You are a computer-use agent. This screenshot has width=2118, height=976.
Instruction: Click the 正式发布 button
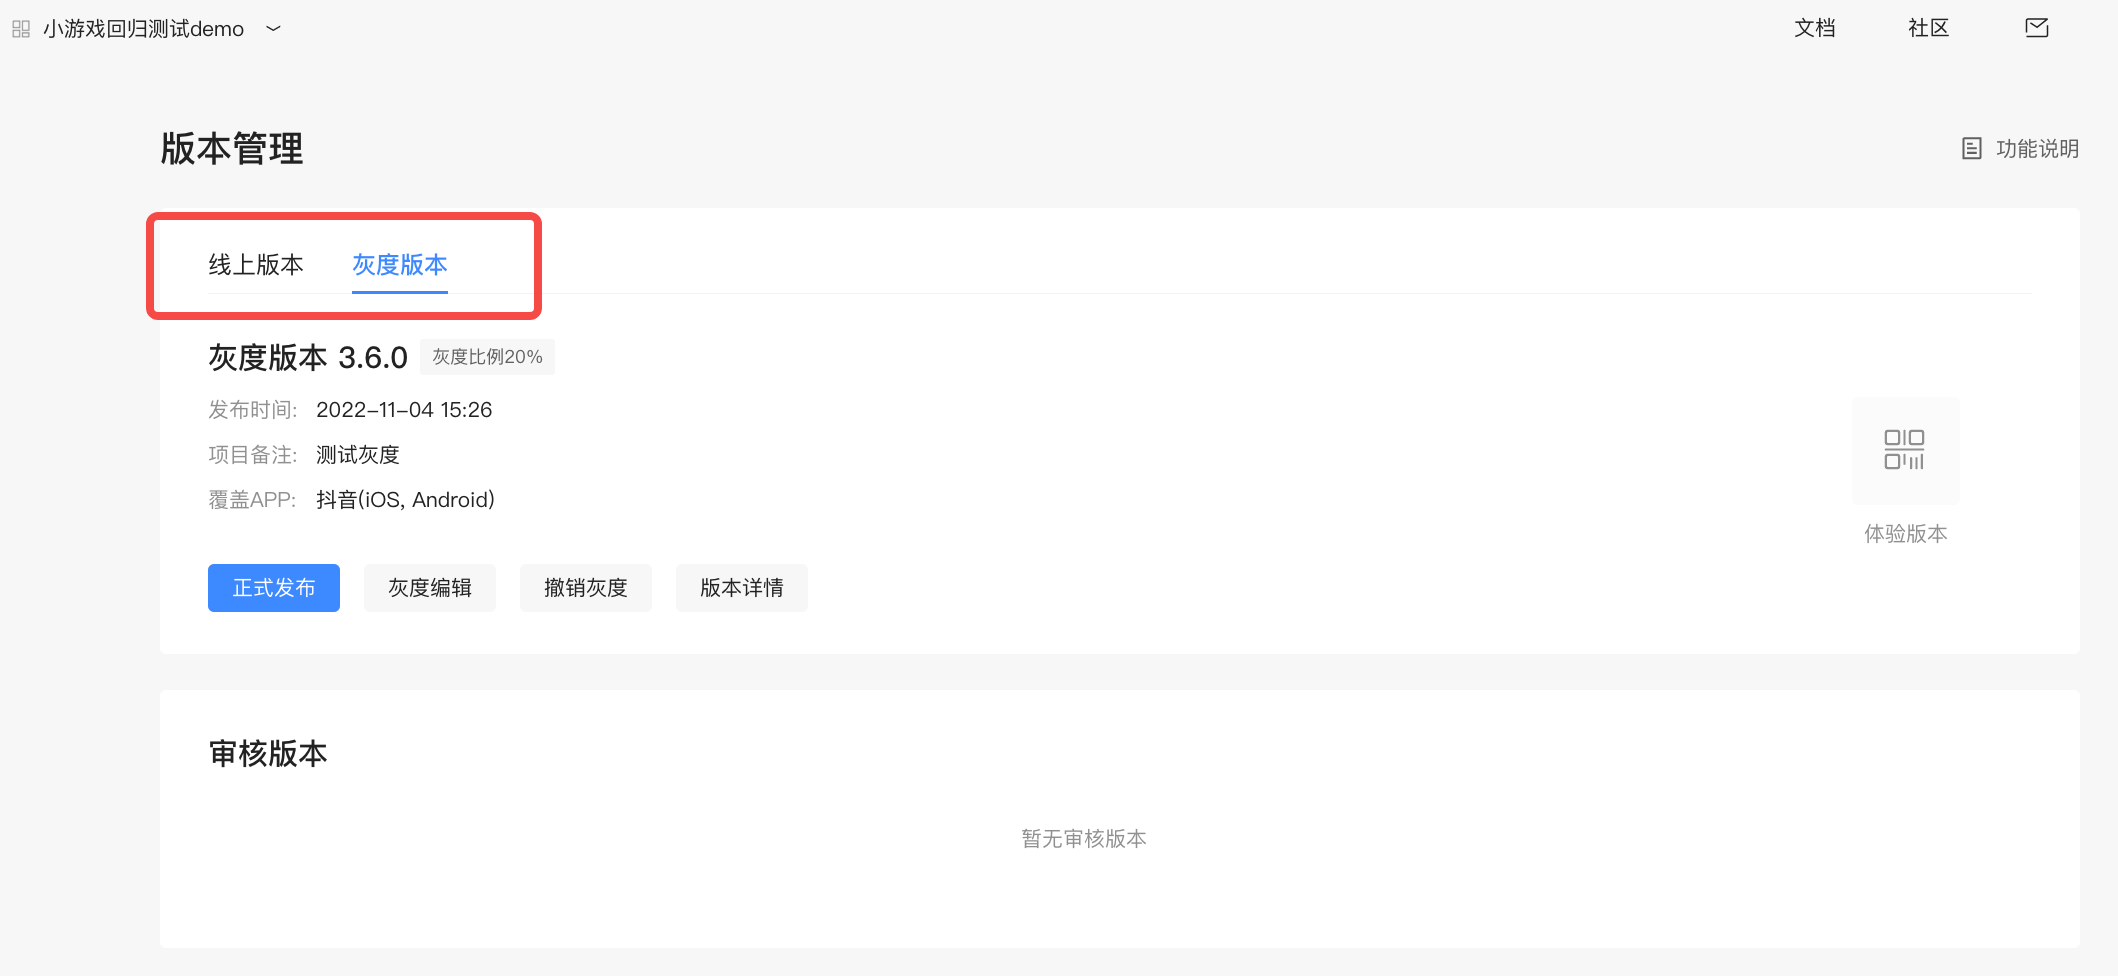click(x=274, y=588)
